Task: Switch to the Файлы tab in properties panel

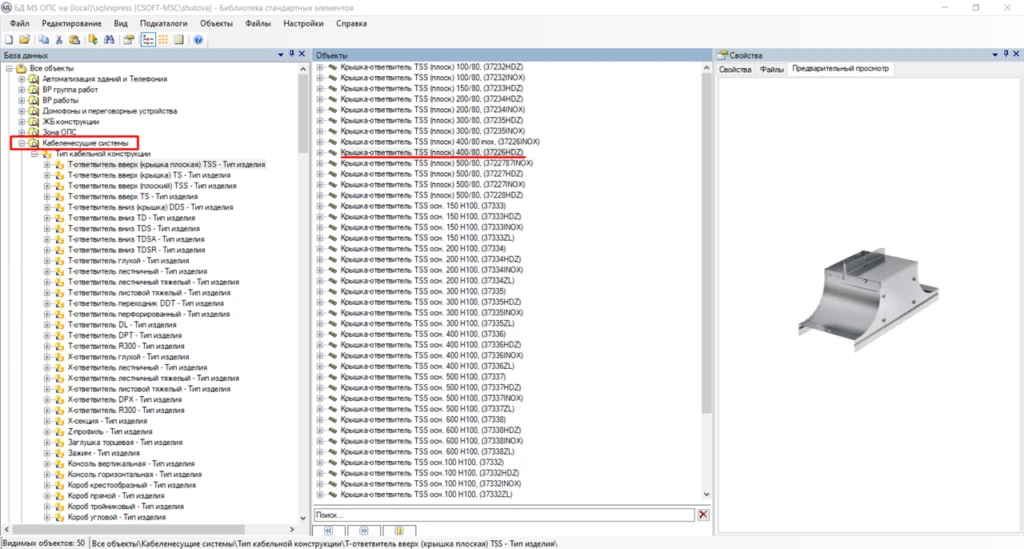Action: coord(772,69)
